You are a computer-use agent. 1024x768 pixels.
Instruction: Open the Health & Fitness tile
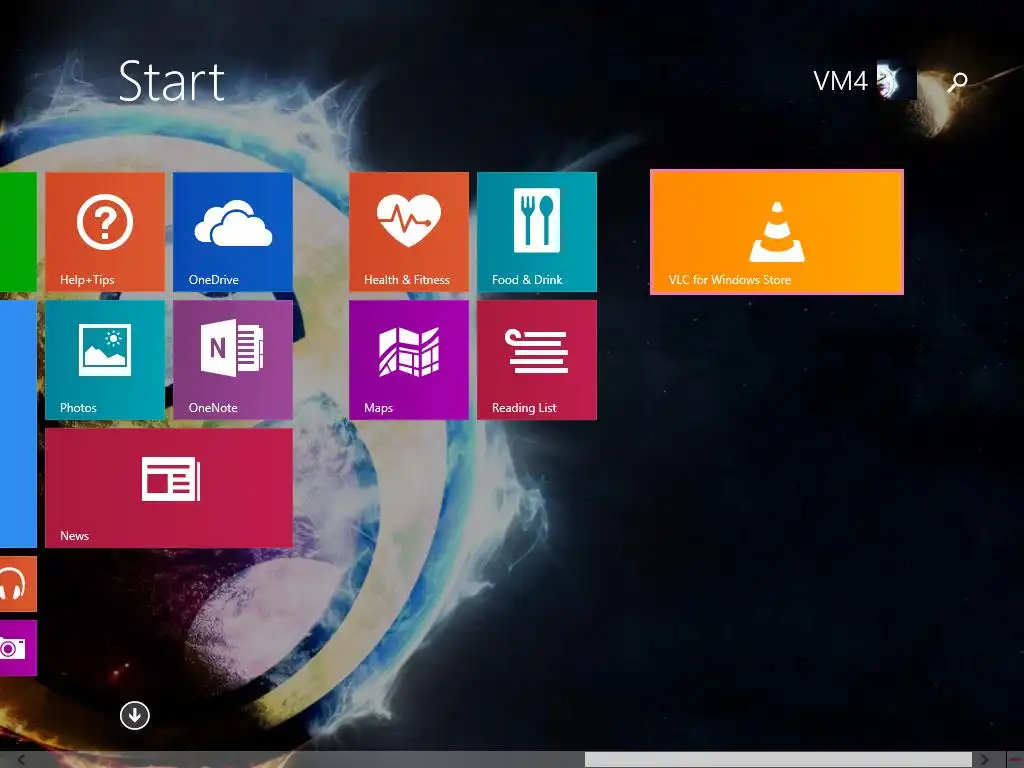click(409, 232)
